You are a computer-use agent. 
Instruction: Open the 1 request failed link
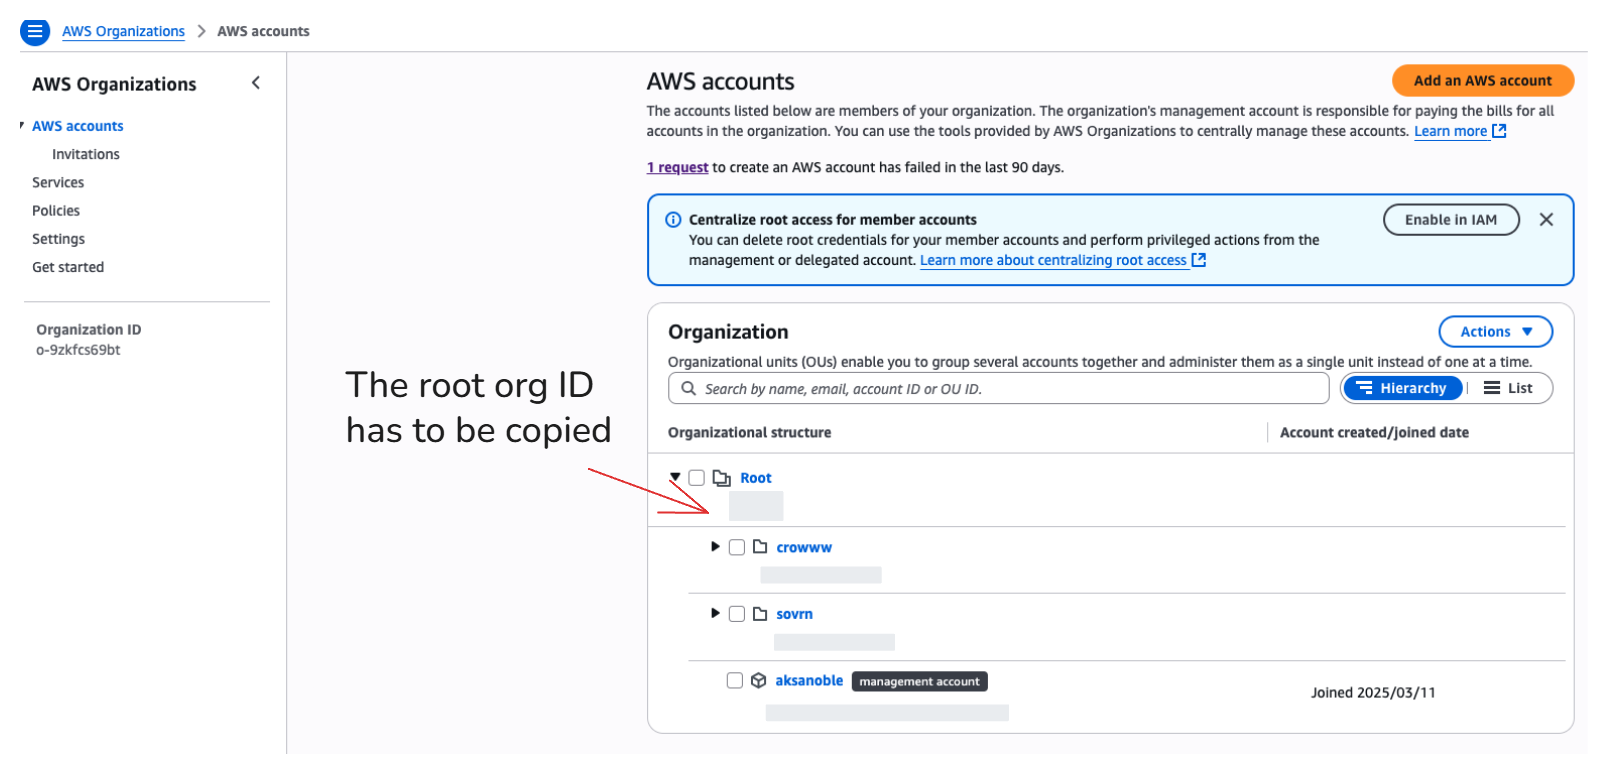point(677,168)
